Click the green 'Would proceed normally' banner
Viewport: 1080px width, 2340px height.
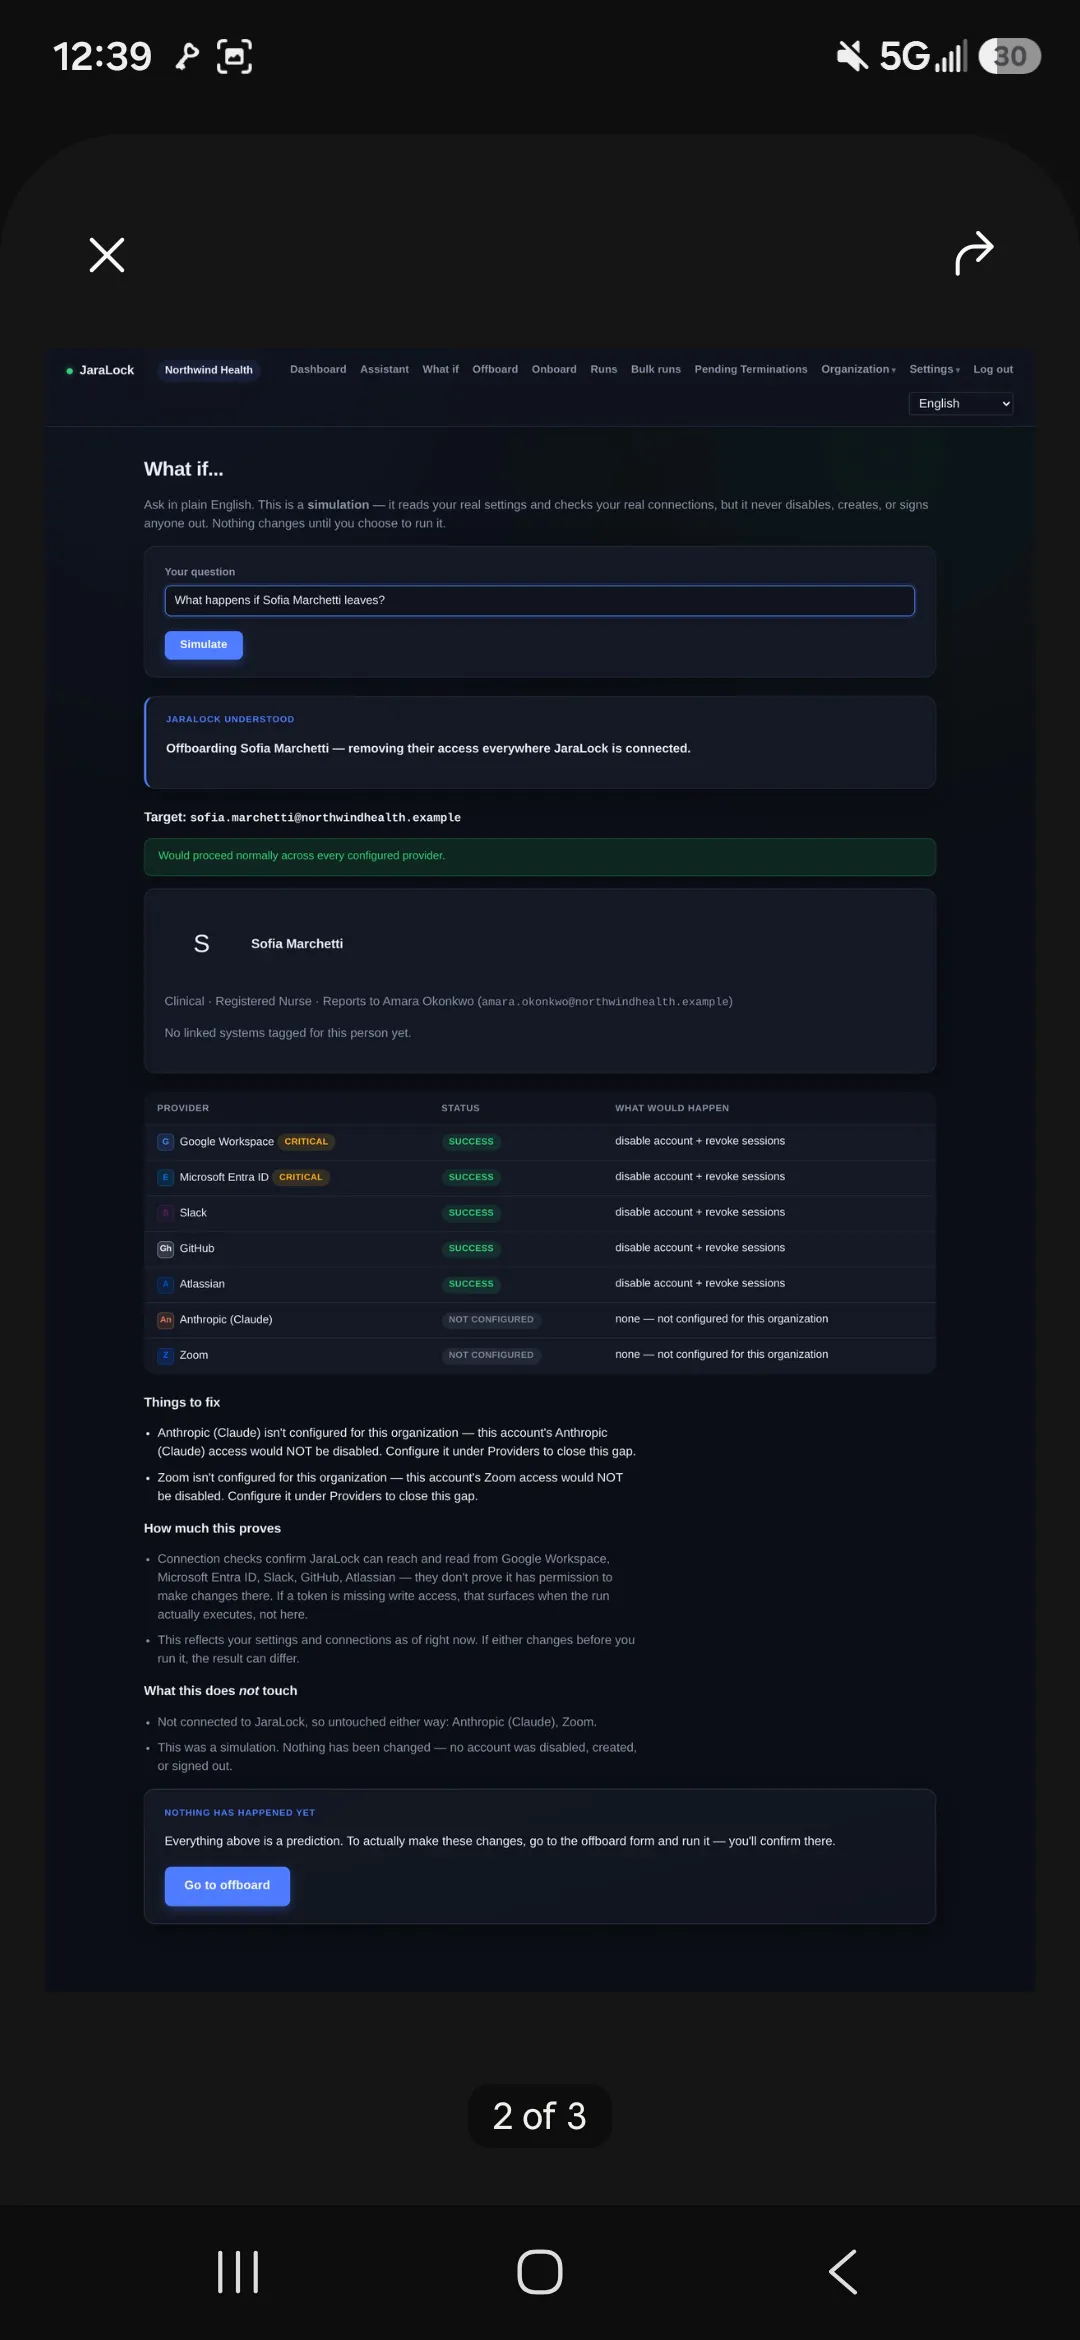pos(540,857)
